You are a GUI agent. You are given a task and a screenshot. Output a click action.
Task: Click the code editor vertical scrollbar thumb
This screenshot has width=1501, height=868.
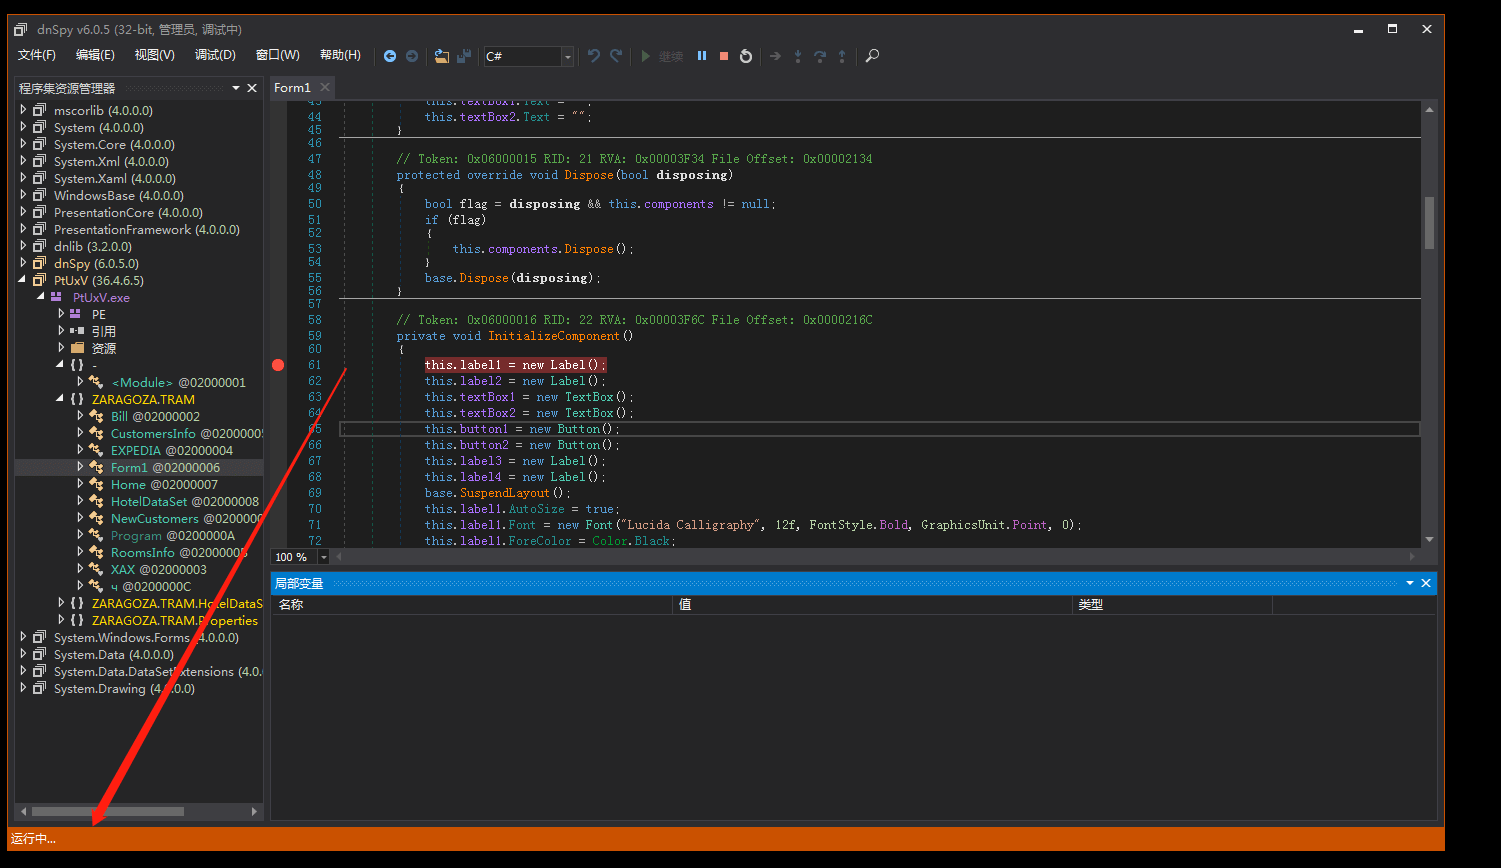click(1430, 222)
